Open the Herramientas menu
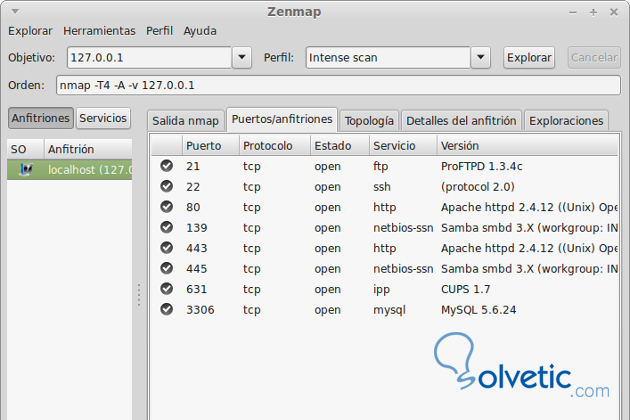Image resolution: width=630 pixels, height=420 pixels. coord(99,31)
